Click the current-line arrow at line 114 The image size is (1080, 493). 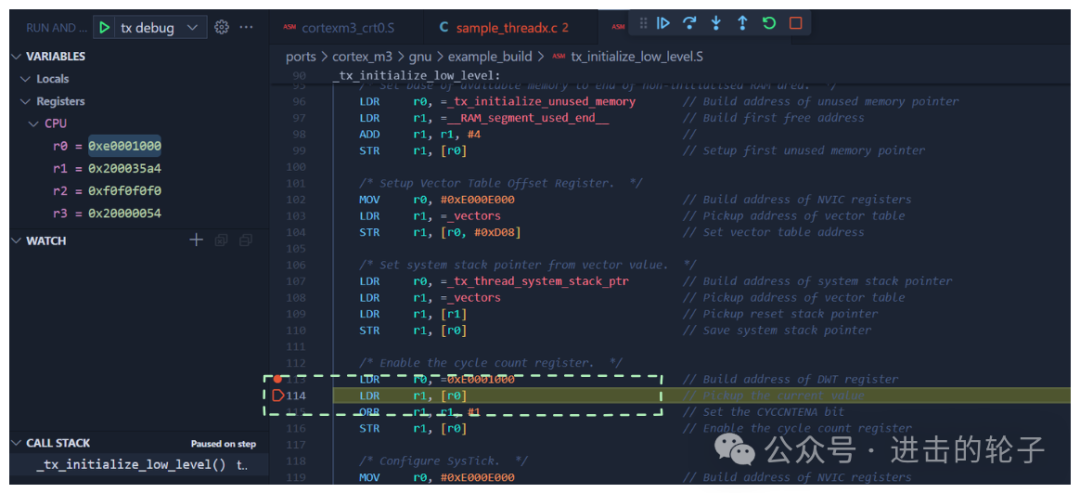click(x=278, y=395)
